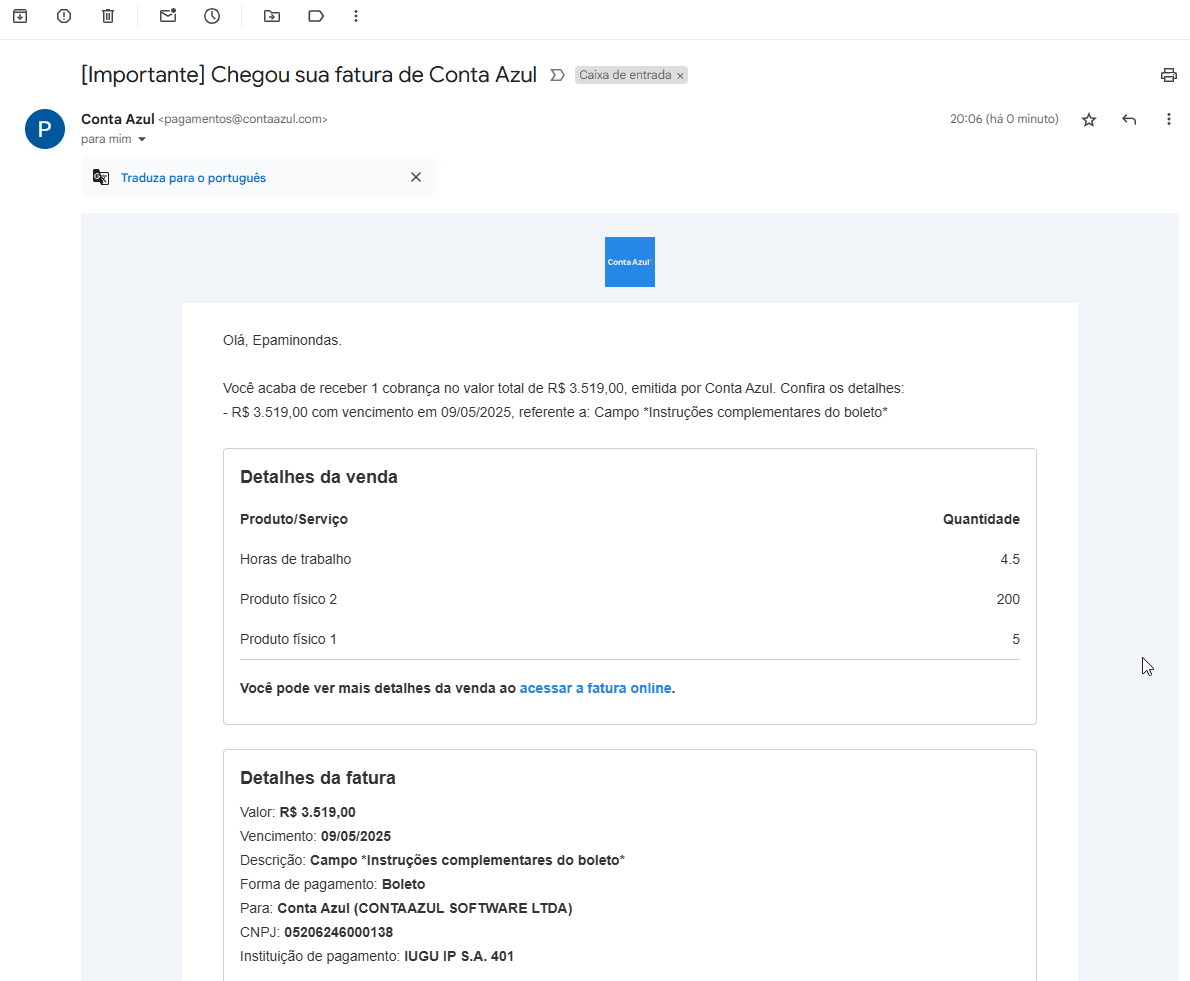Open the message options three-dot menu
The image size is (1190, 981).
point(1168,119)
